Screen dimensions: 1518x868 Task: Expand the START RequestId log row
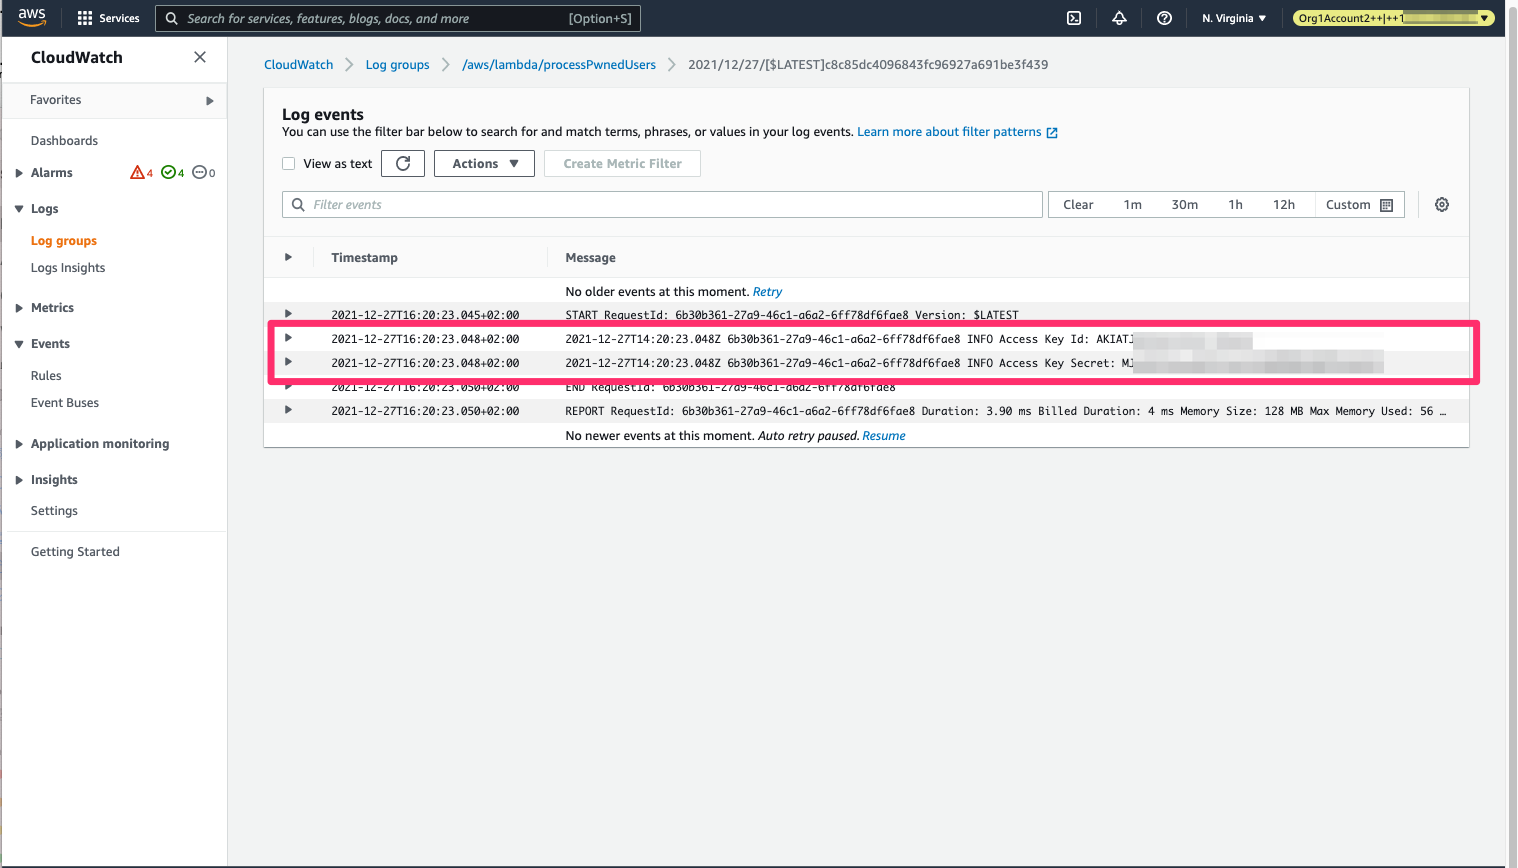288,314
